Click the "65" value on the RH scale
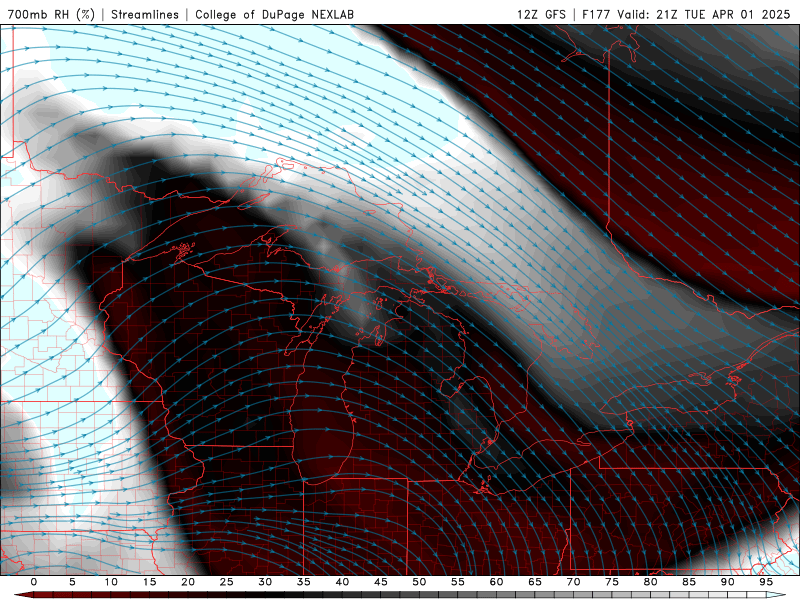Image resolution: width=800 pixels, height=600 pixels. coord(535,582)
